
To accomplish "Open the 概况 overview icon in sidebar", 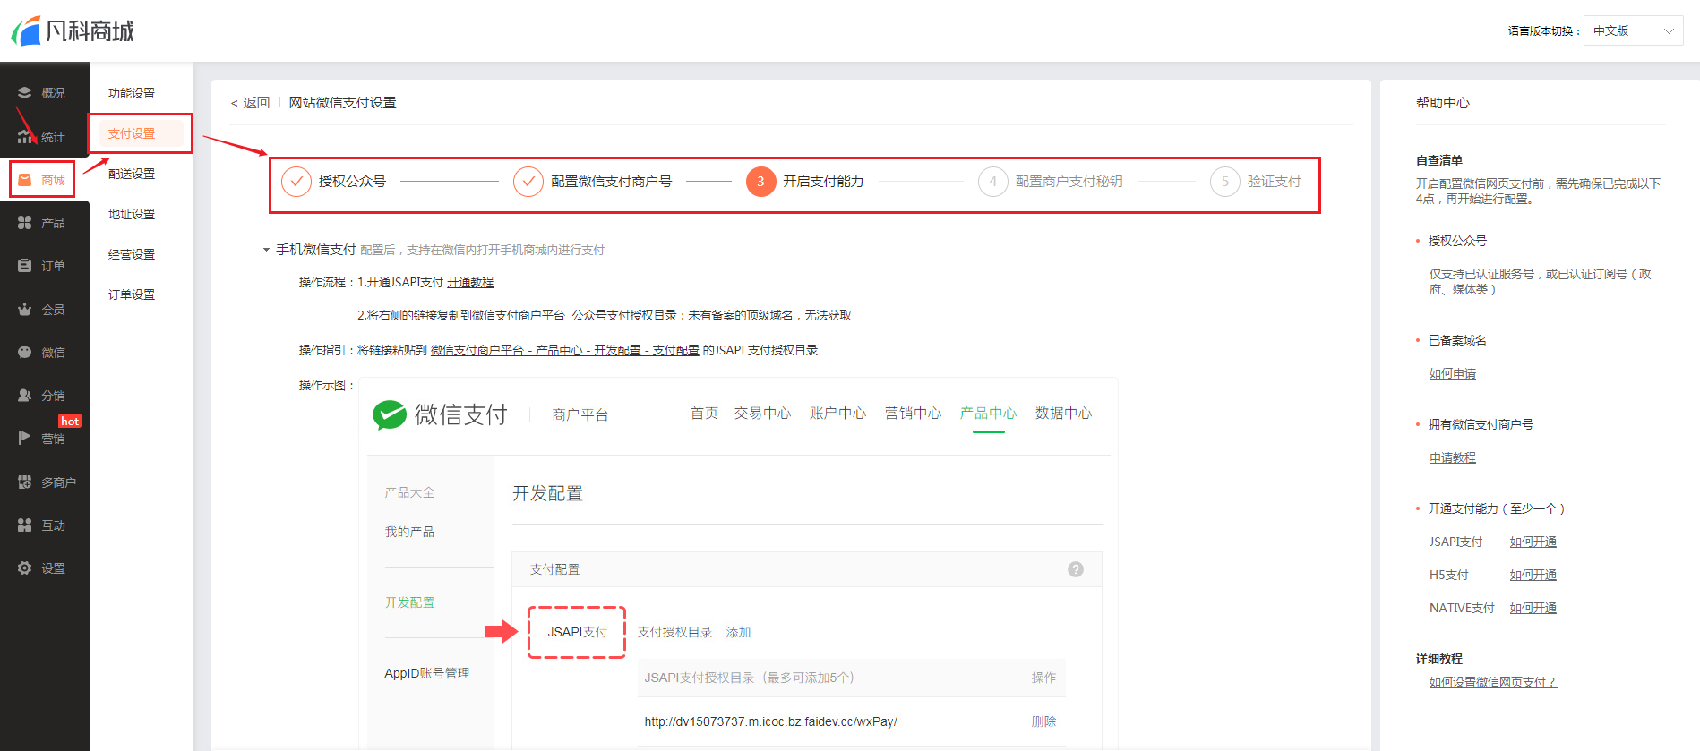I will tap(24, 93).
